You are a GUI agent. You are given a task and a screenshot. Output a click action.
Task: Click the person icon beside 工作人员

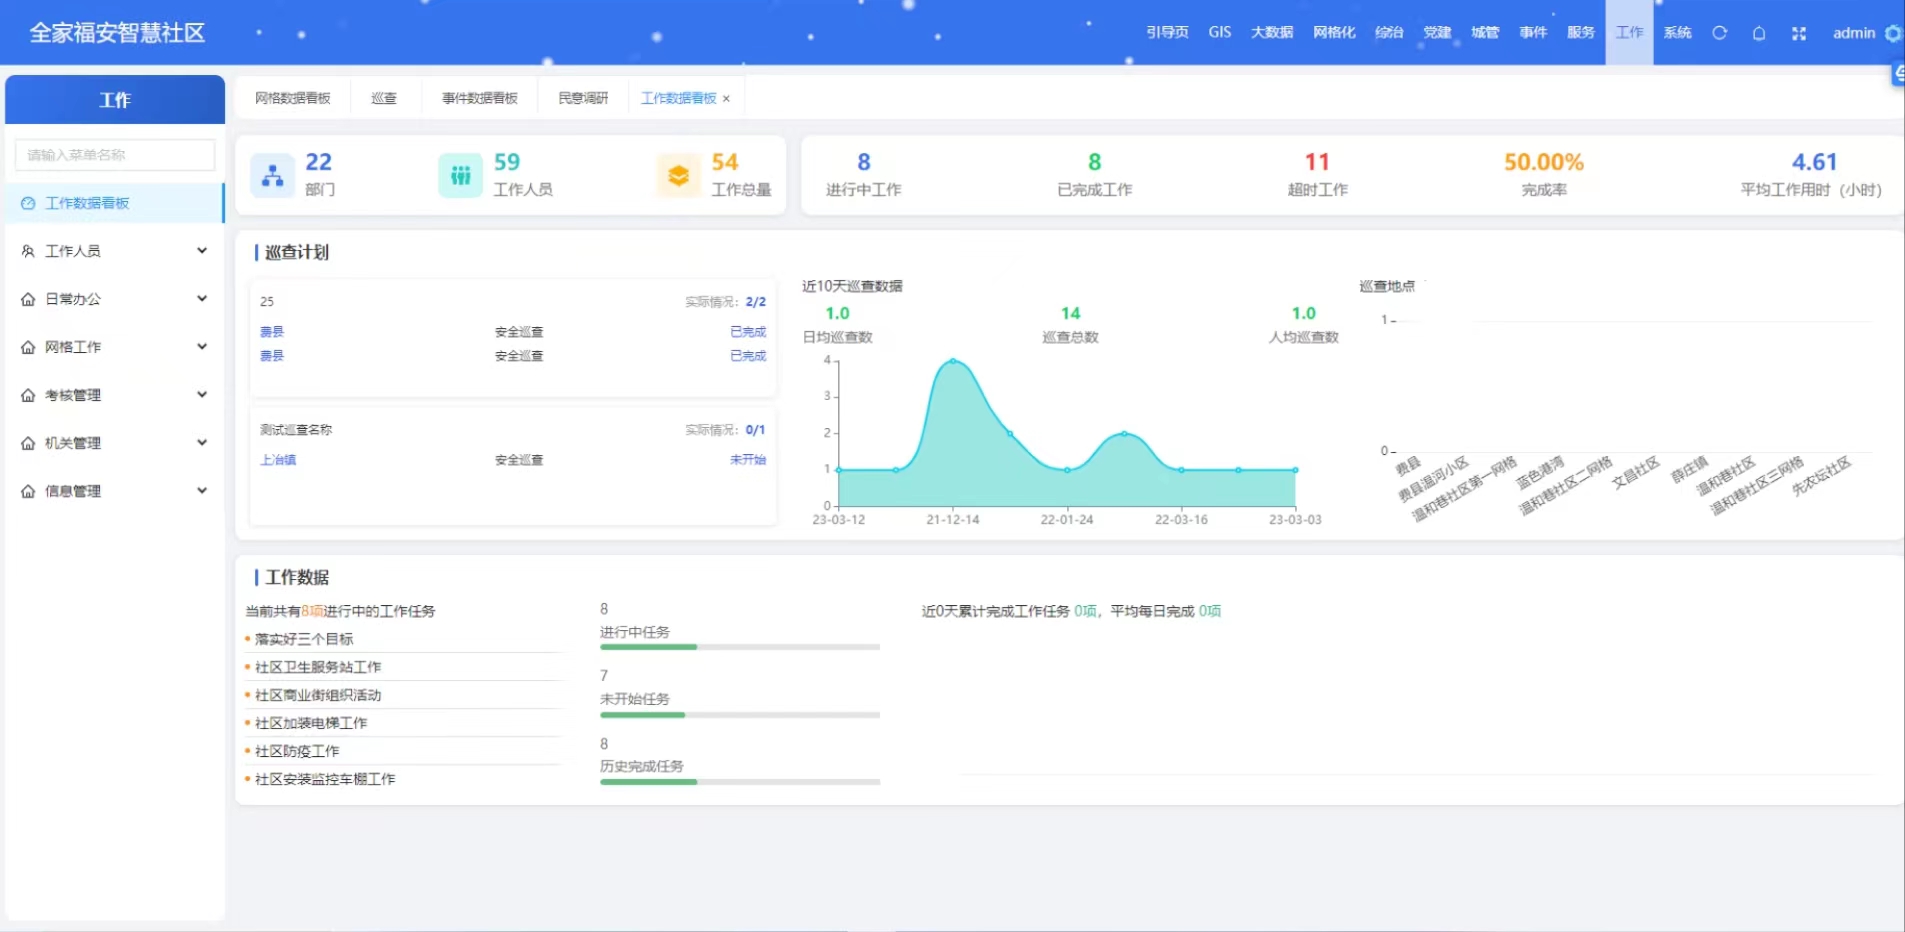click(x=28, y=251)
